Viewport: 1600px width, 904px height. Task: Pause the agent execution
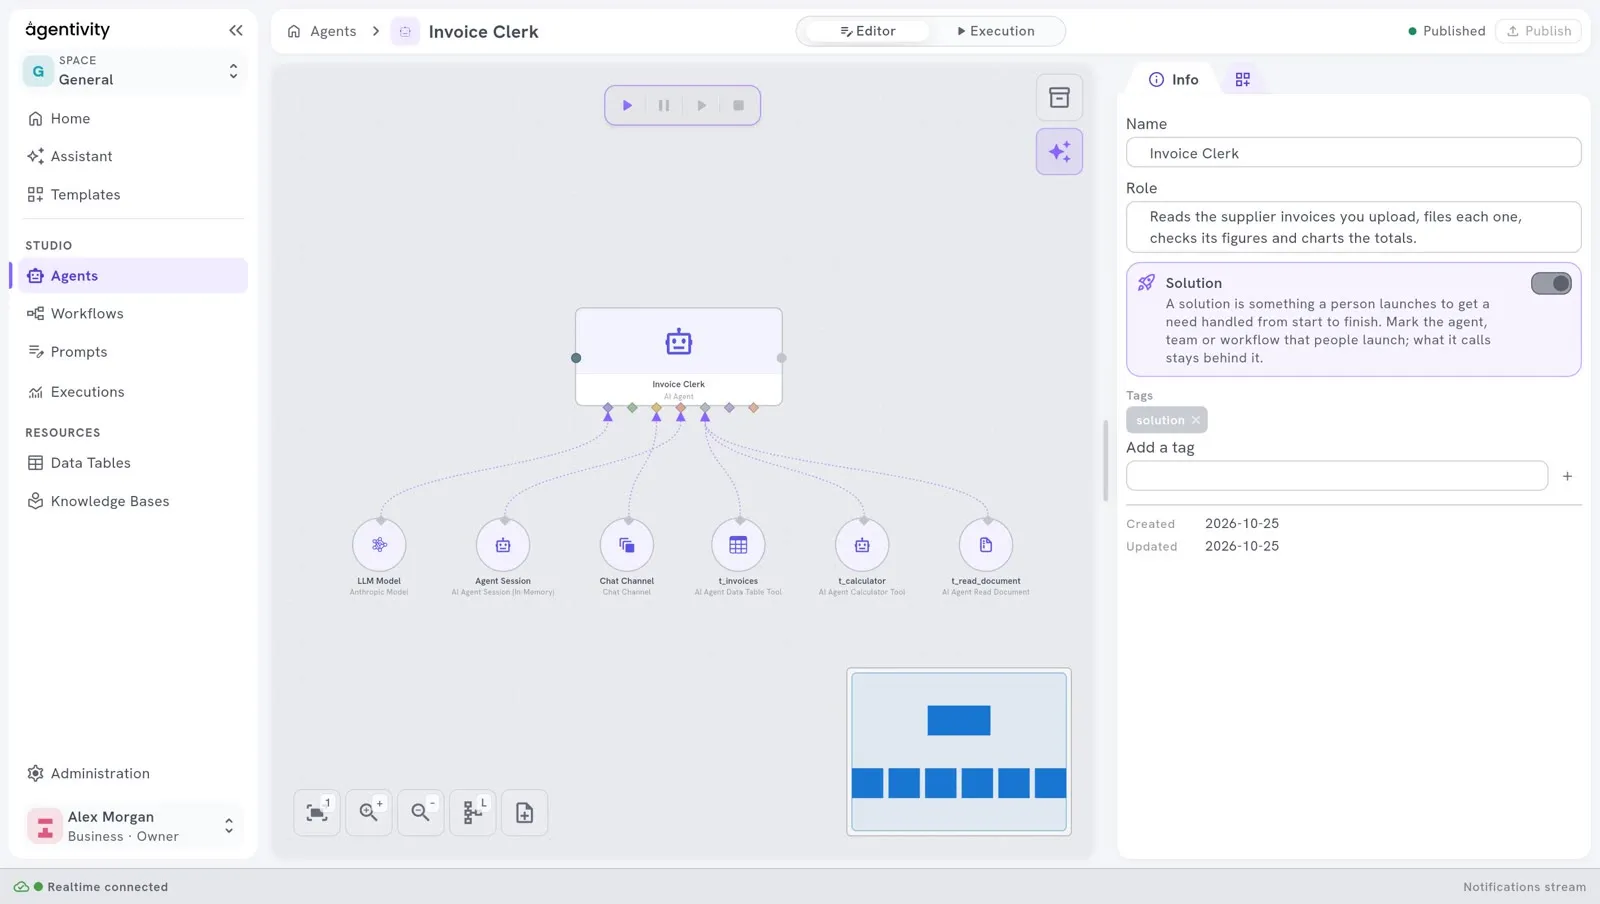[664, 105]
